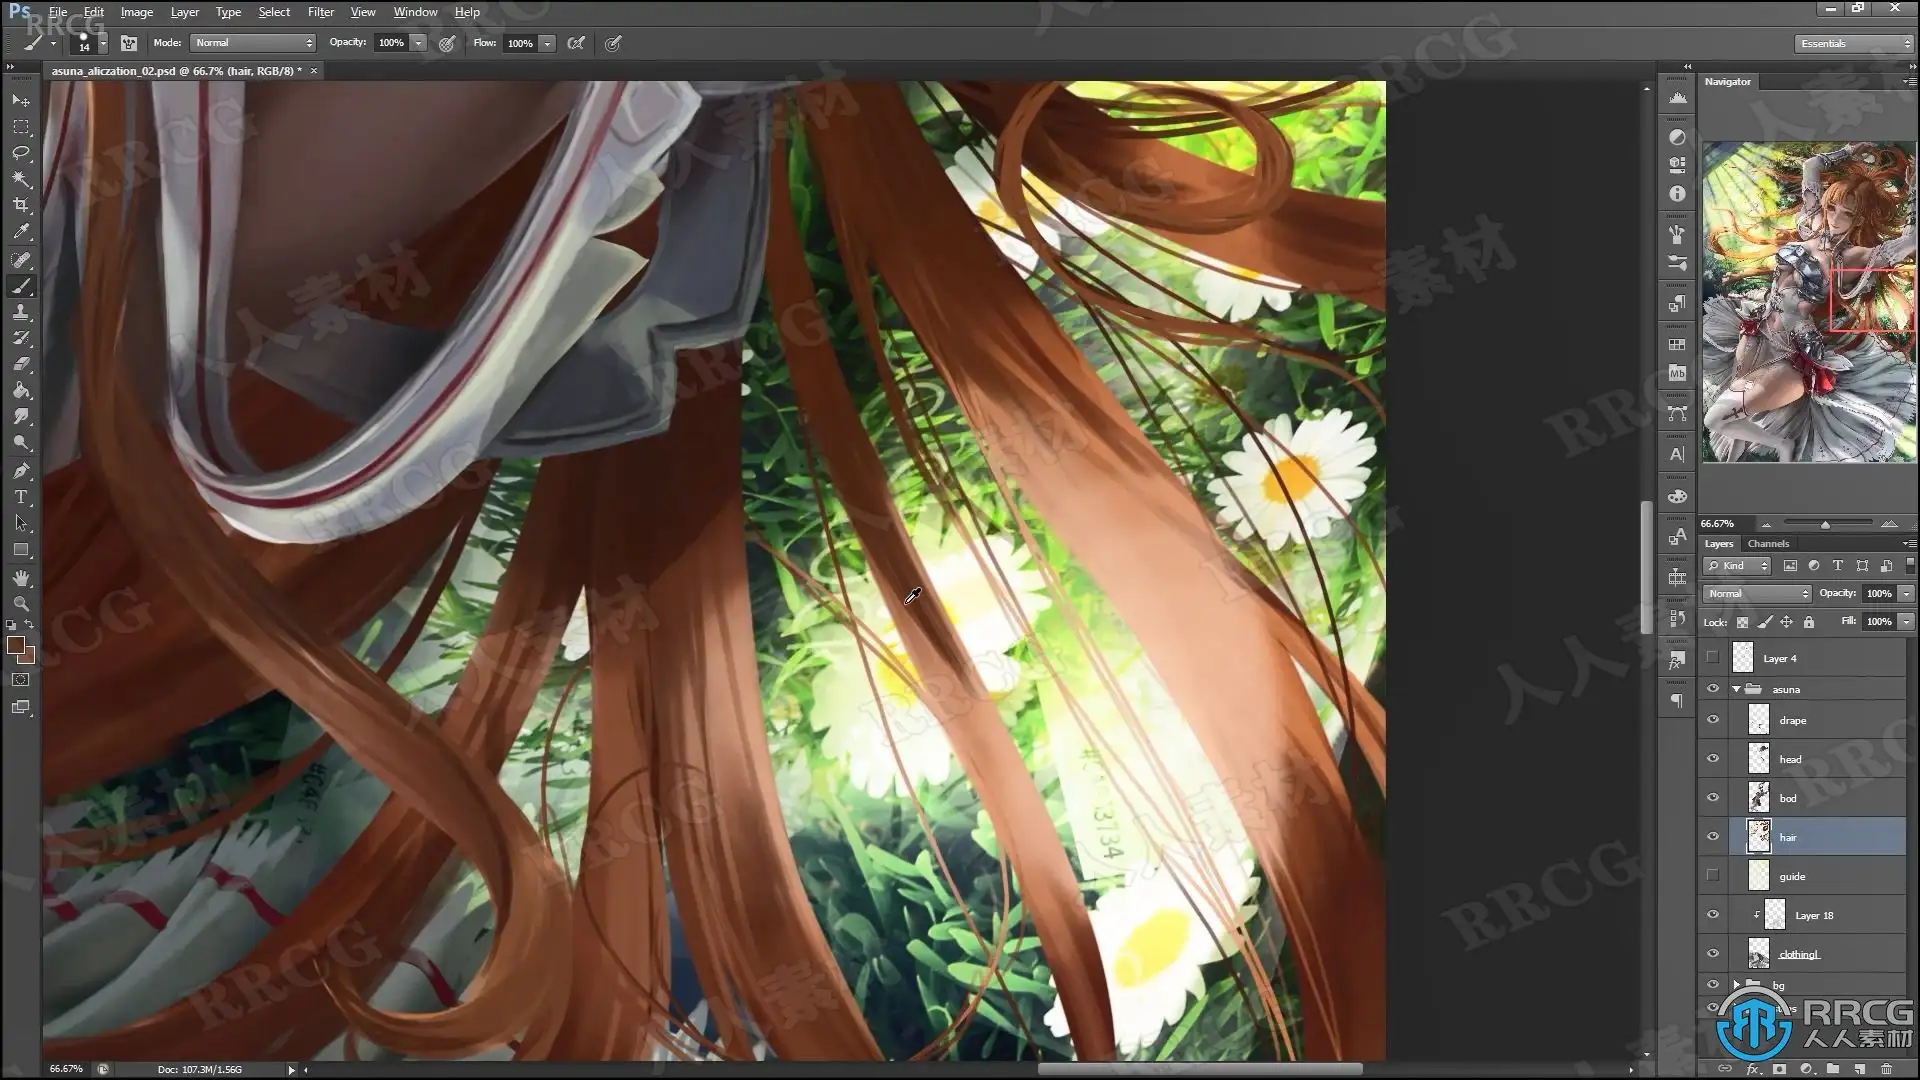The height and width of the screenshot is (1080, 1920).
Task: Hide the drape layer
Action: click(1713, 720)
